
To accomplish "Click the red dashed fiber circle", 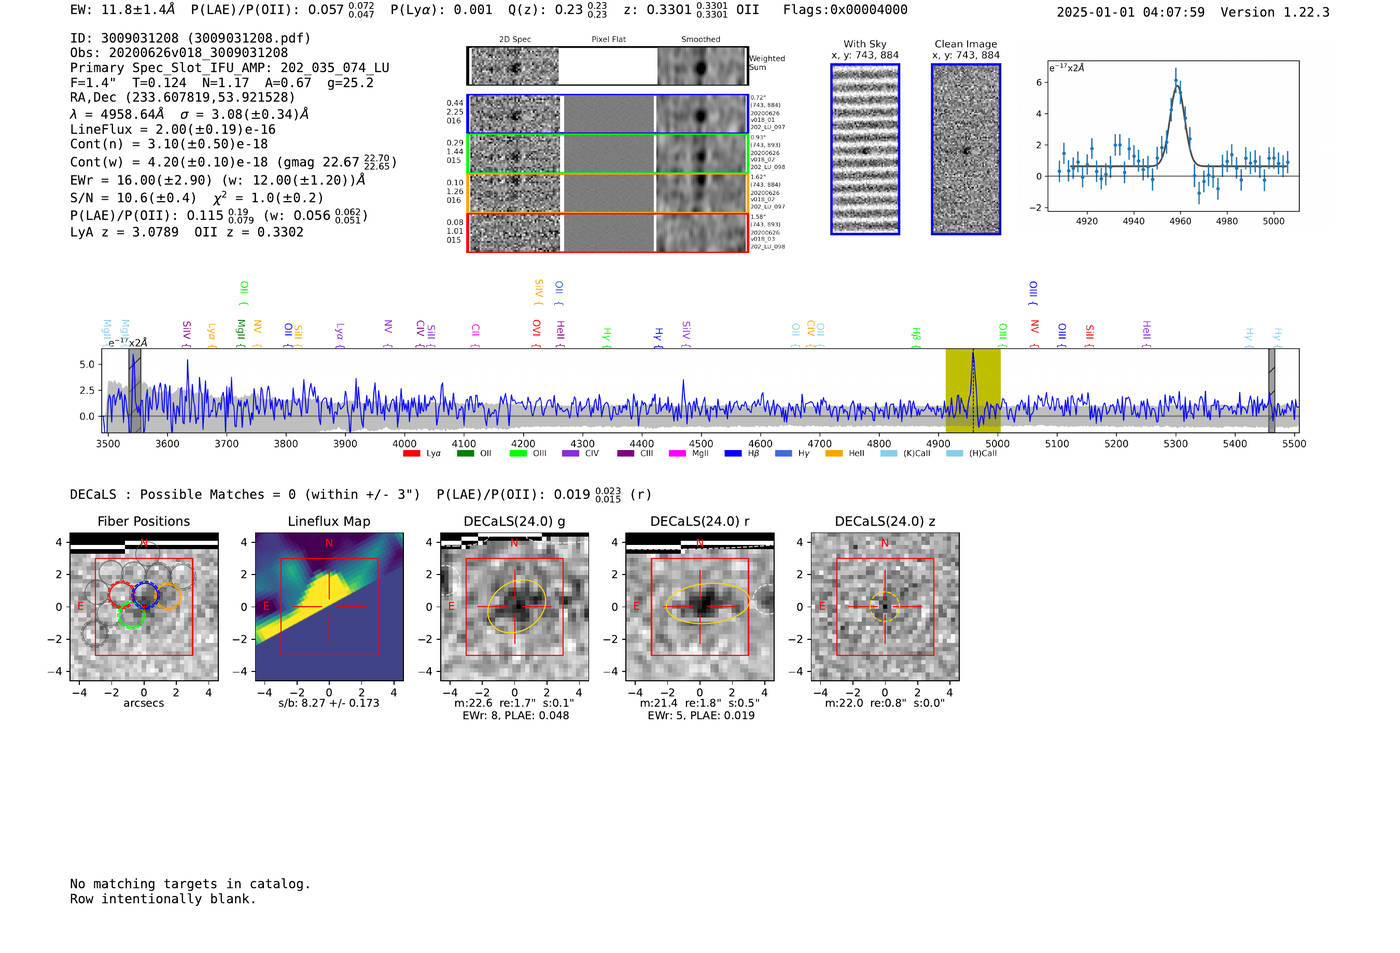I will 121,594.
